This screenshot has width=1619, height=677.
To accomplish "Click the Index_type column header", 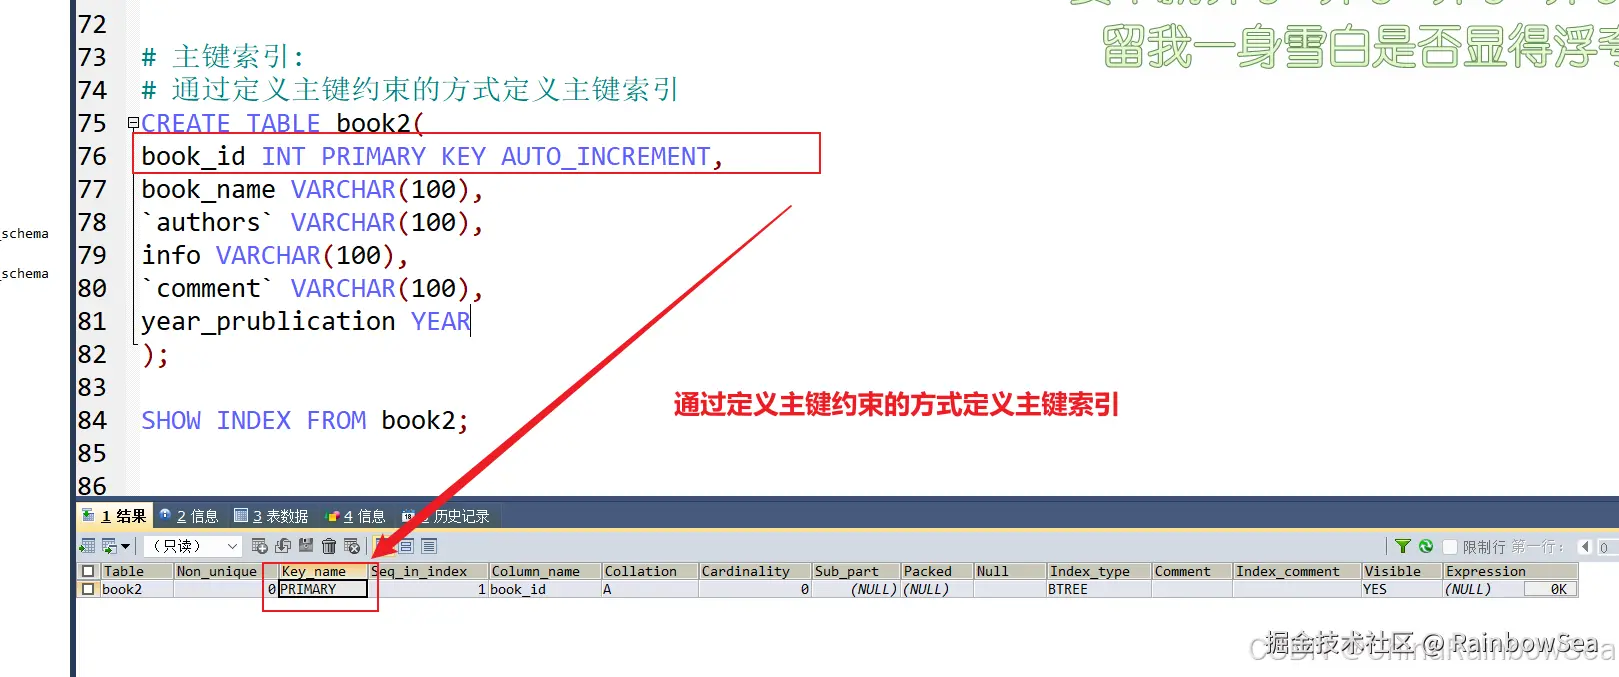I will 1098,571.
